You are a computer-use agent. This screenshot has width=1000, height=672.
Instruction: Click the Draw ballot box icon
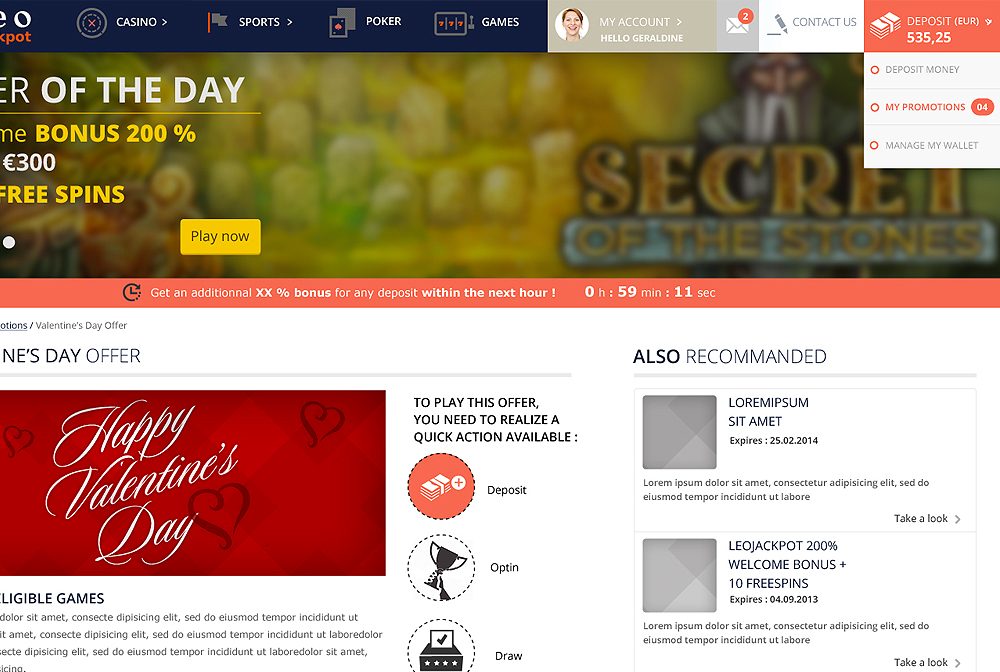(x=441, y=646)
